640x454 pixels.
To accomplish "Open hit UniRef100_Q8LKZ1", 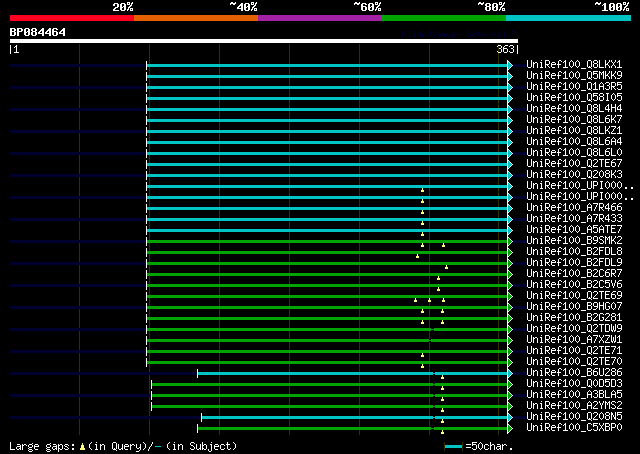I will (574, 130).
